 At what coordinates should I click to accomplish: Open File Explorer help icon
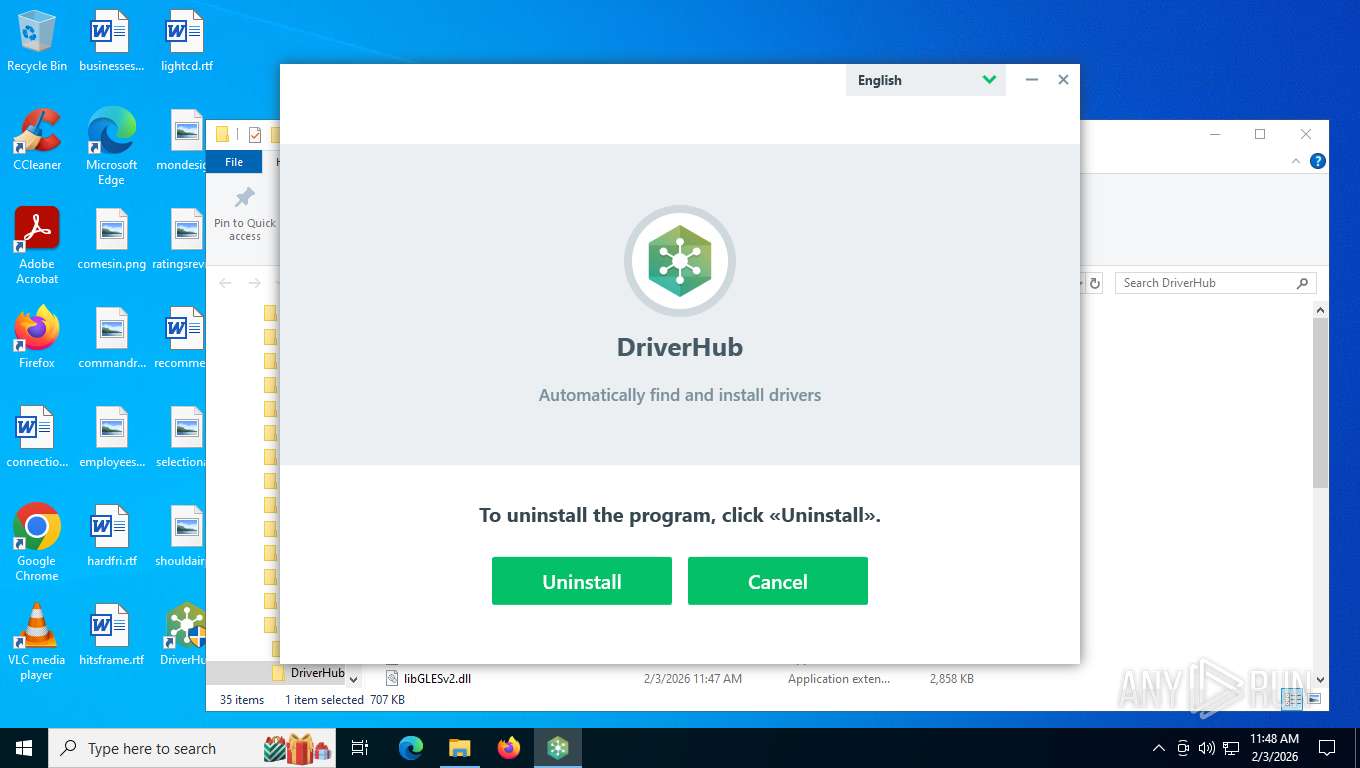pos(1318,161)
